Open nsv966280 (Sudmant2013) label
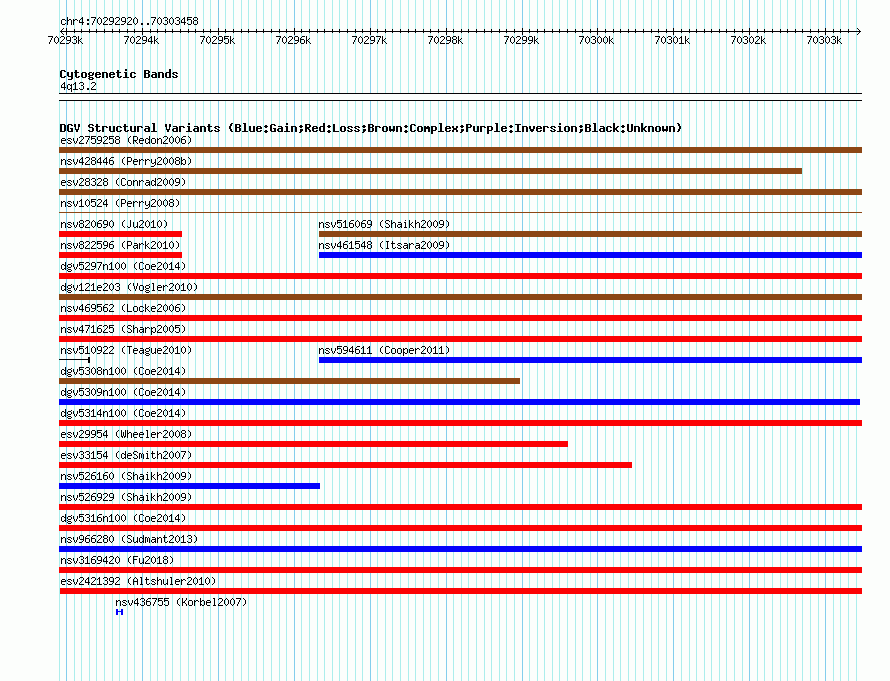 129,539
